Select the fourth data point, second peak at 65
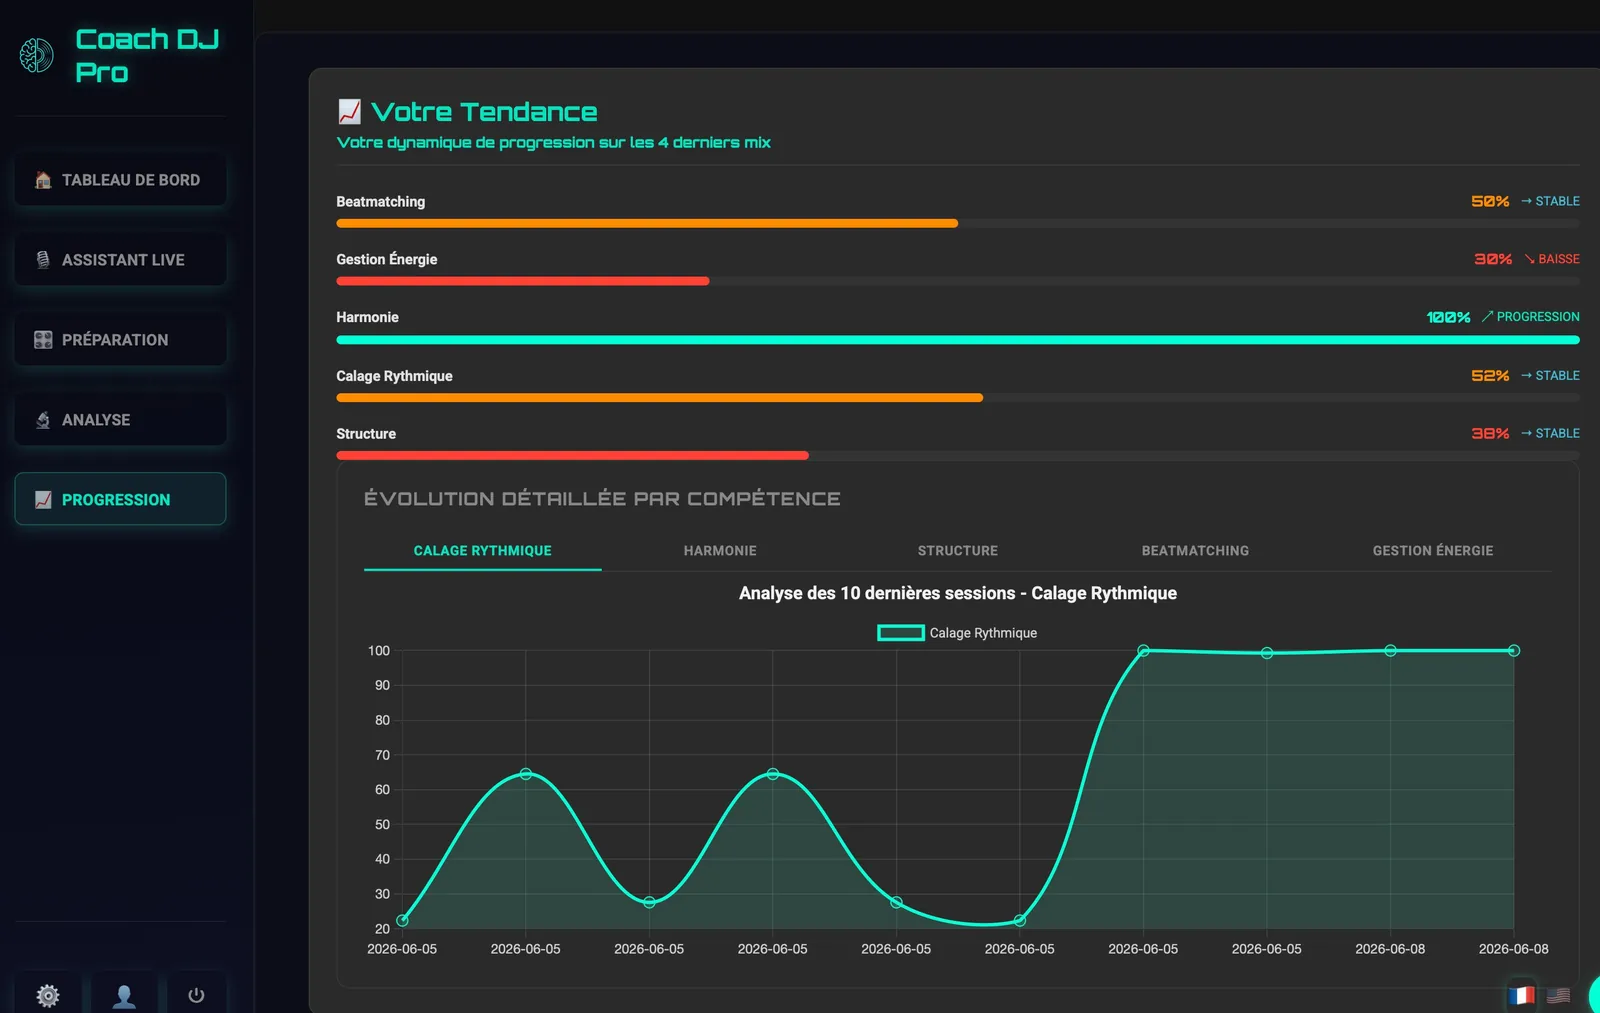 coord(773,774)
